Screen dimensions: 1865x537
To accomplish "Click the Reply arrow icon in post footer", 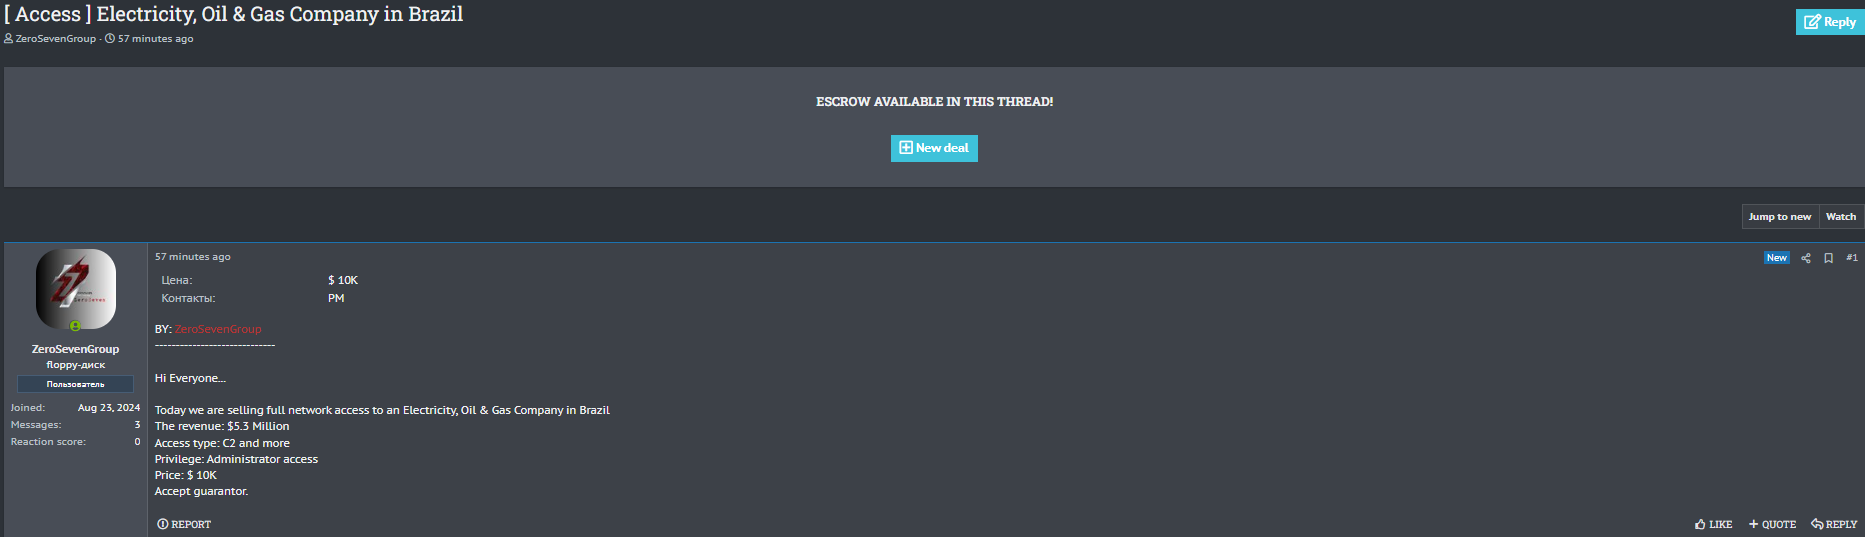I will 1817,524.
